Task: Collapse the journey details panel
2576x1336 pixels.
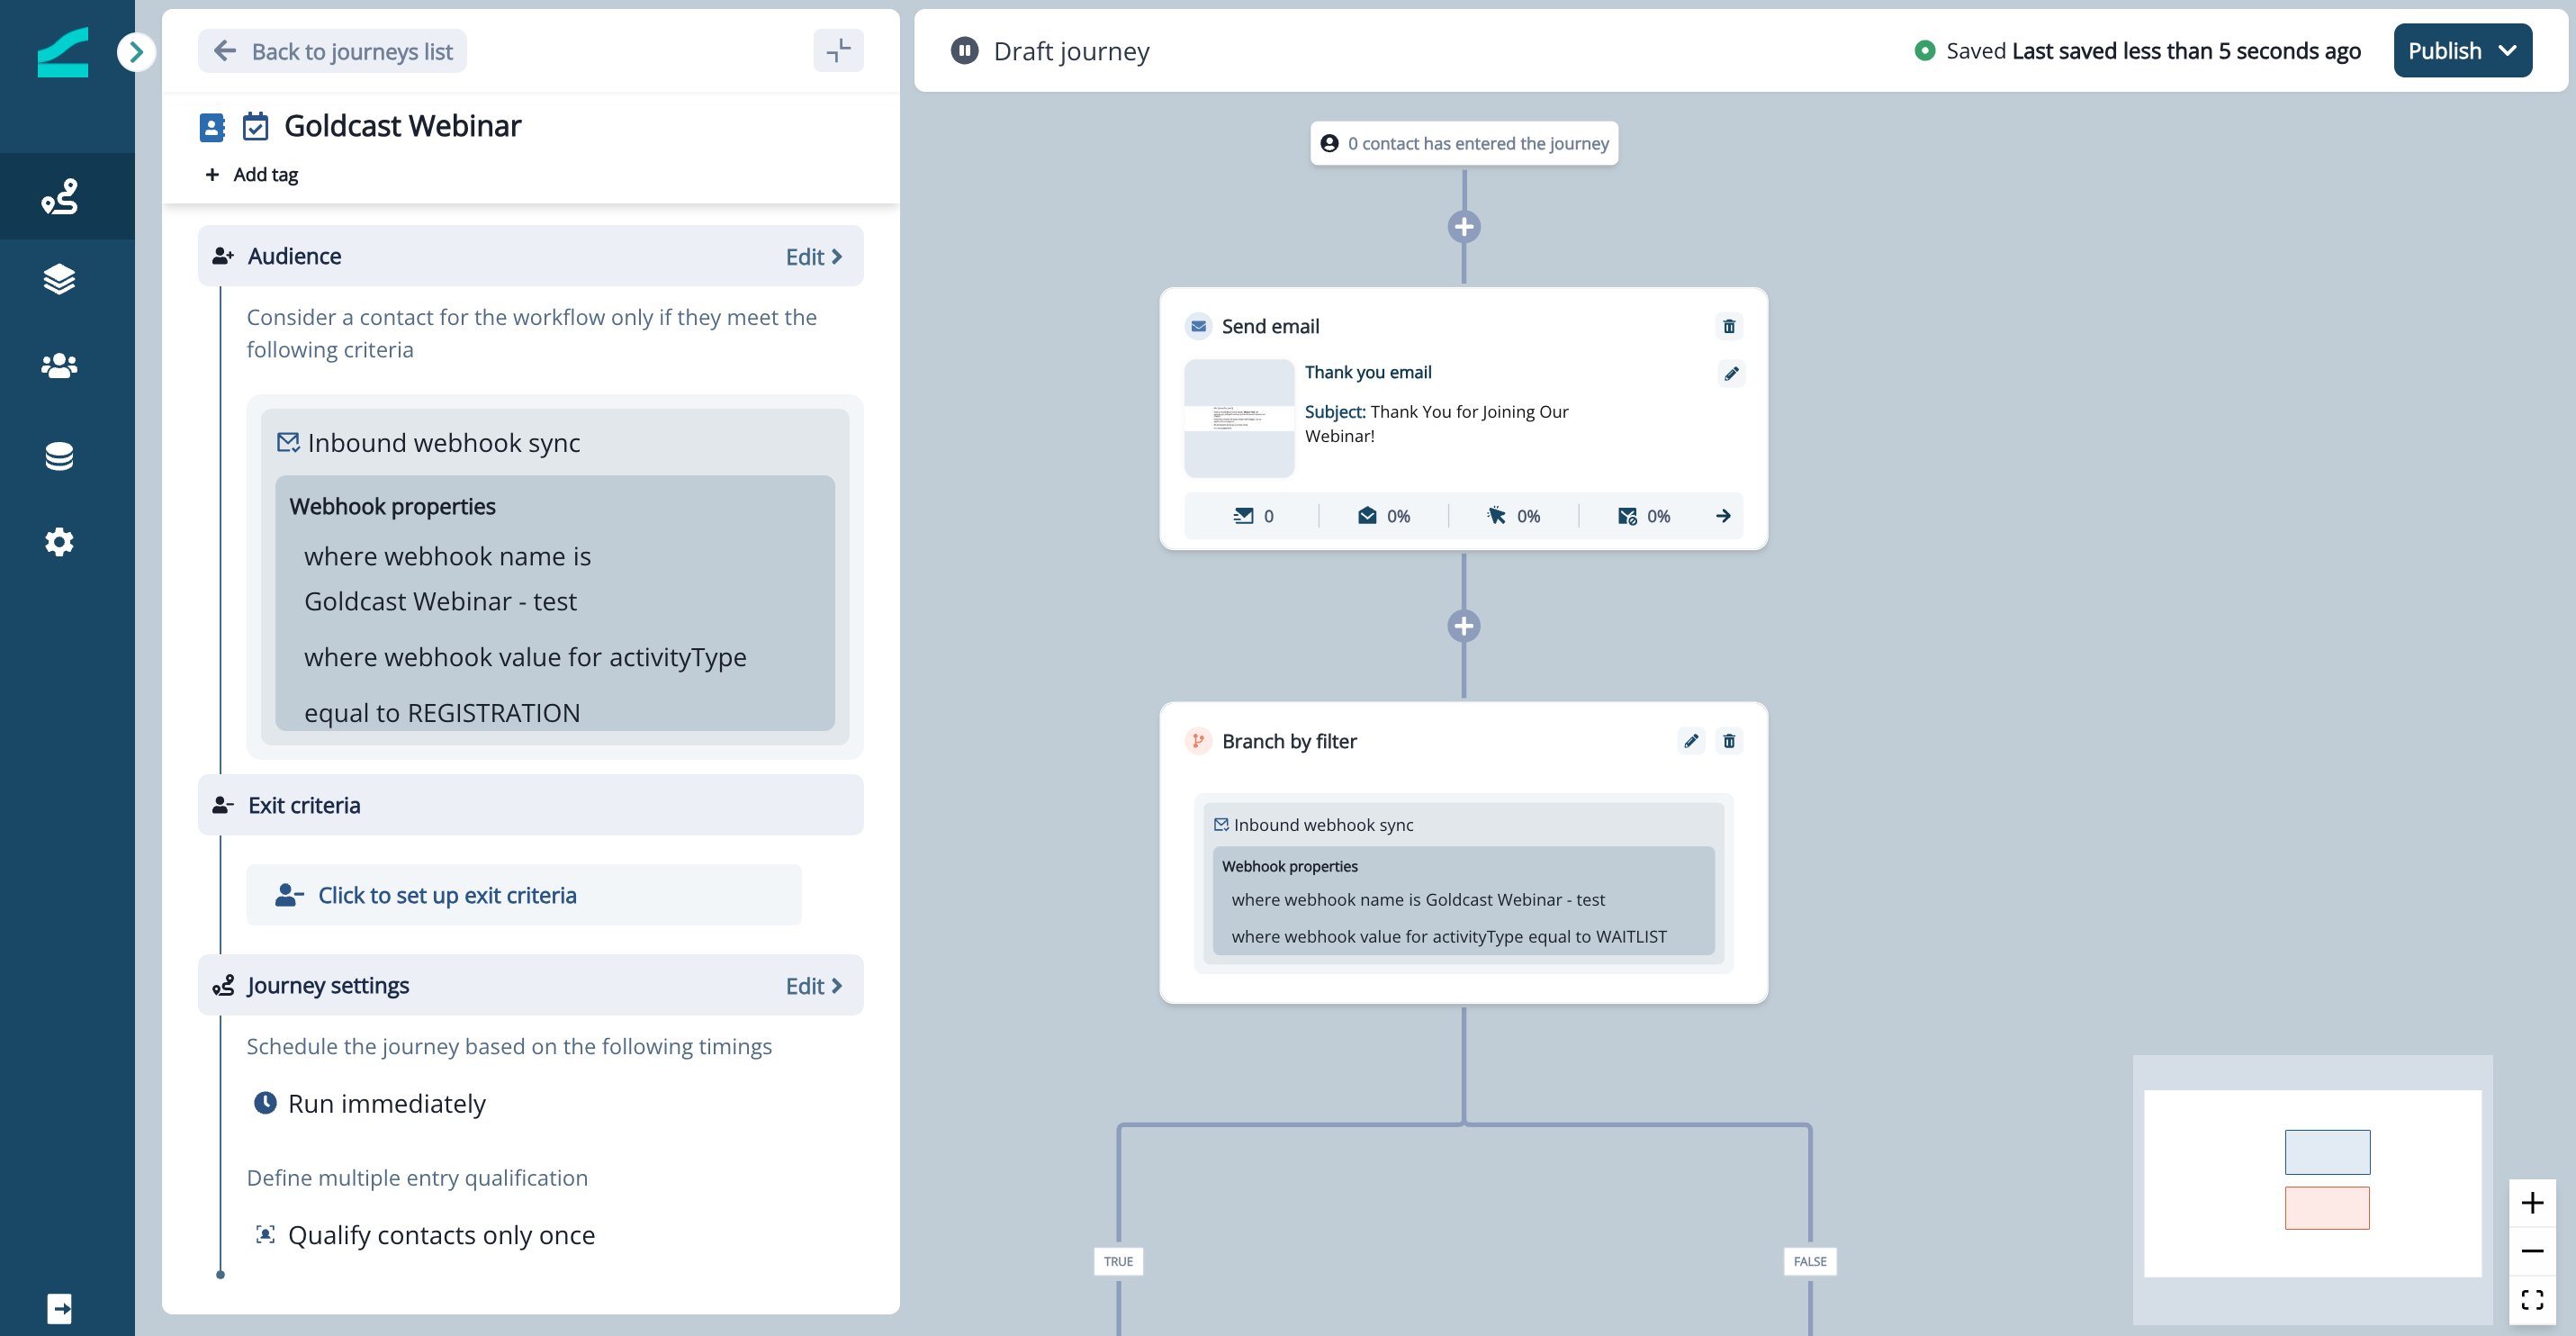Action: pos(838,50)
